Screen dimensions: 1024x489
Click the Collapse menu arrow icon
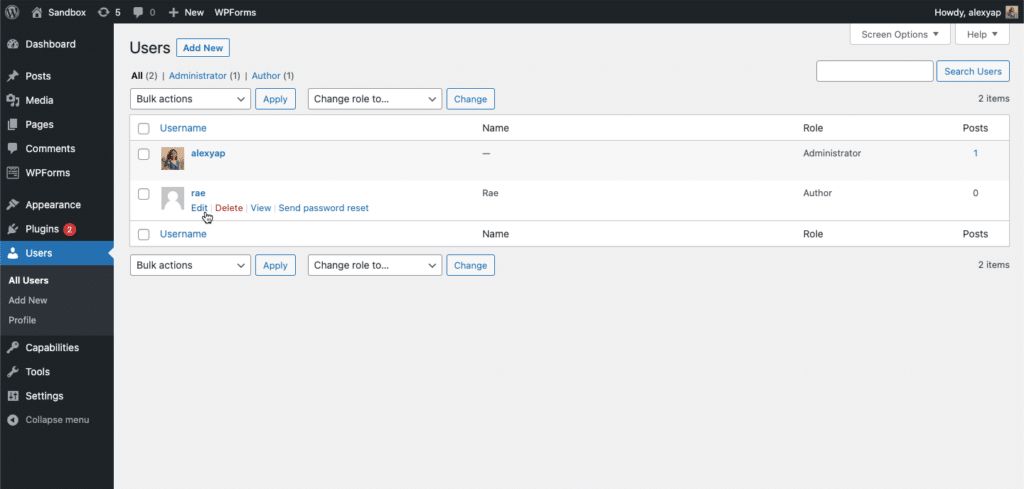[x=12, y=420]
